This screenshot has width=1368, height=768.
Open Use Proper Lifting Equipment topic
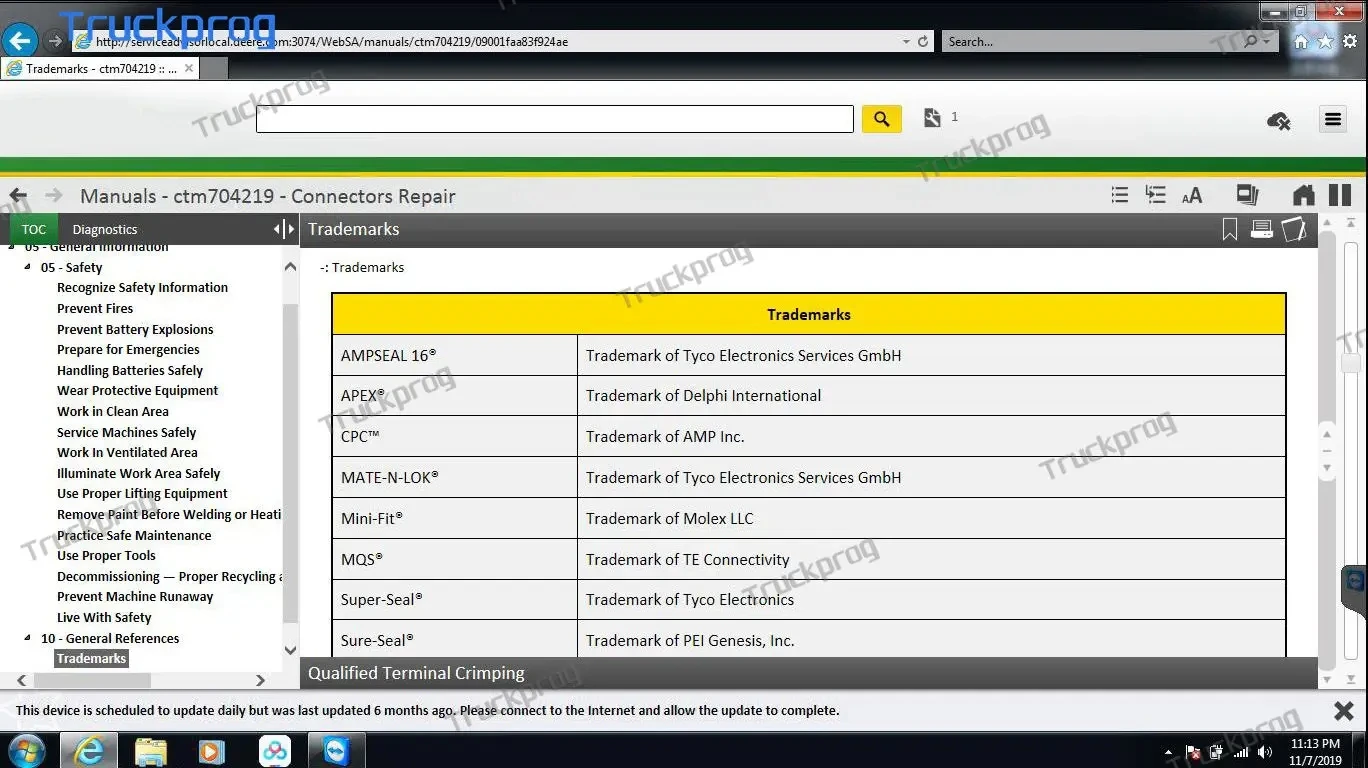[x=142, y=493]
